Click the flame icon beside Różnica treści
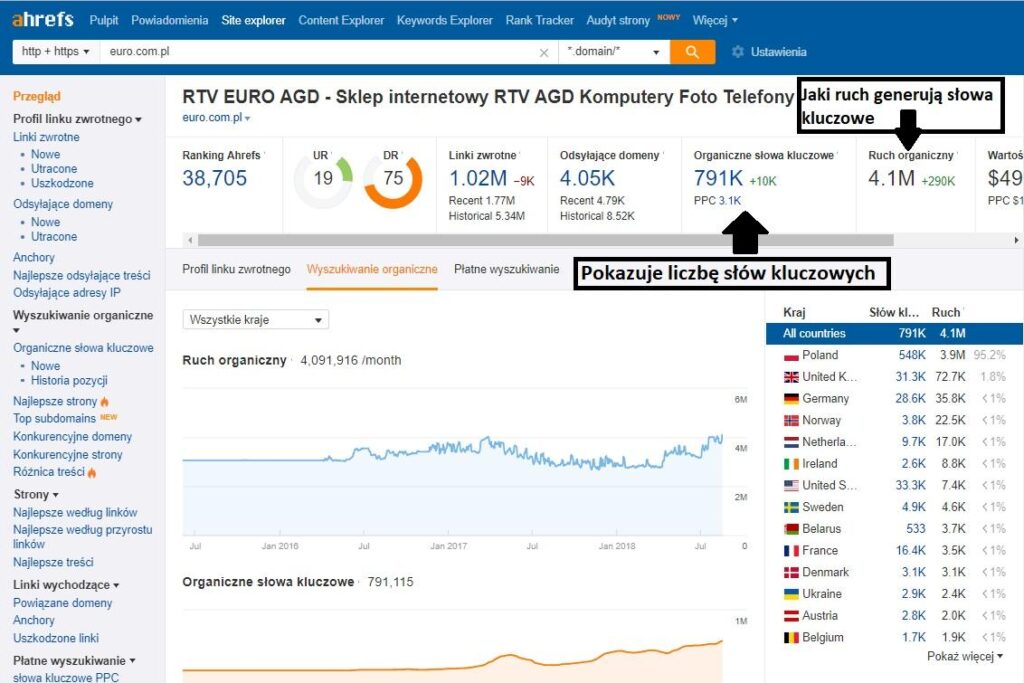Image resolution: width=1024 pixels, height=683 pixels. point(91,472)
